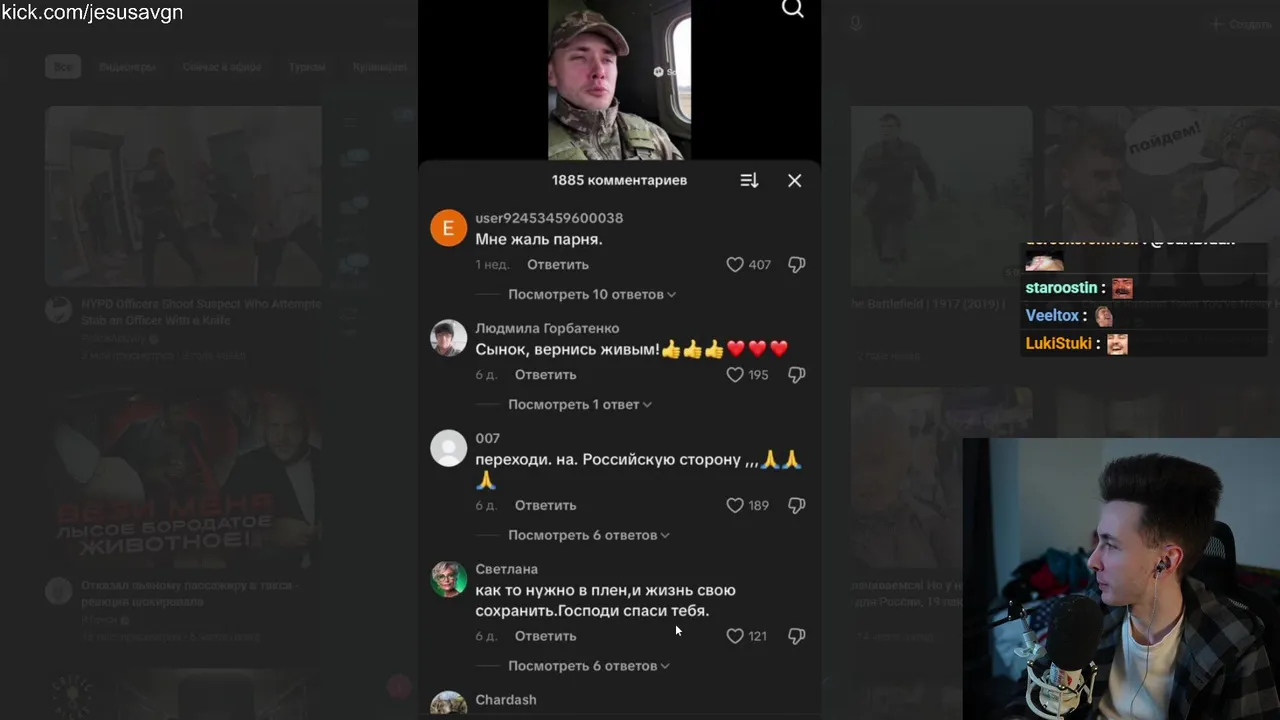Image resolution: width=1280 pixels, height=720 pixels.
Task: Reply to user92453459600038 via "Ответить"
Action: tap(558, 265)
